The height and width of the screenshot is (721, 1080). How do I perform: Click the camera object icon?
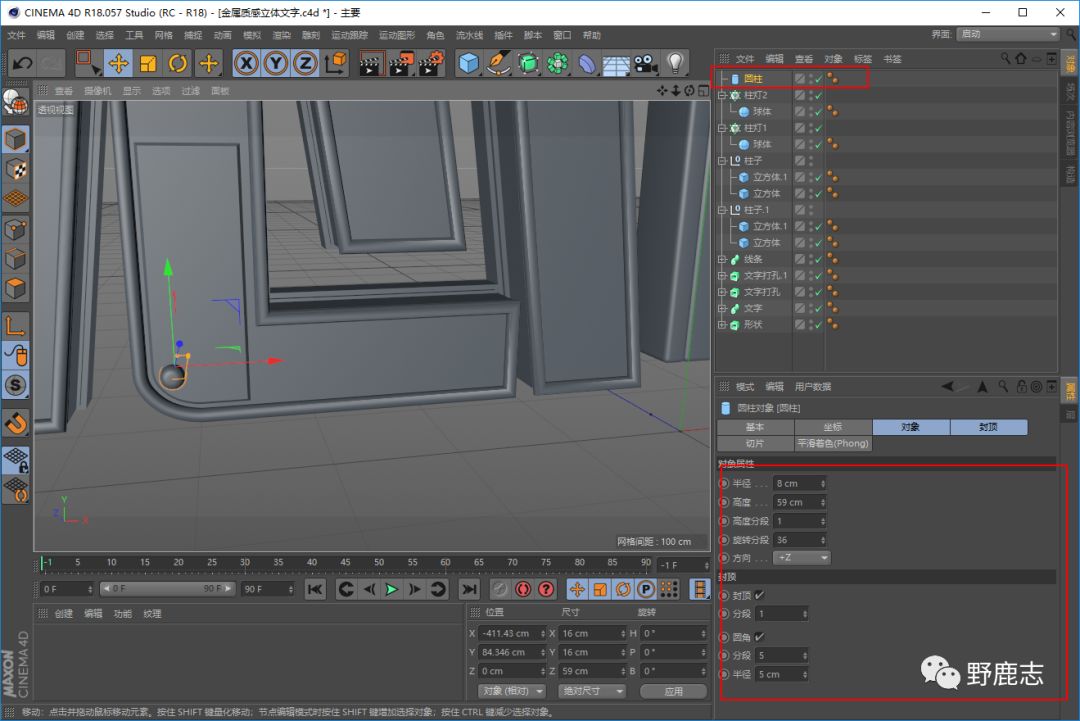pos(646,64)
